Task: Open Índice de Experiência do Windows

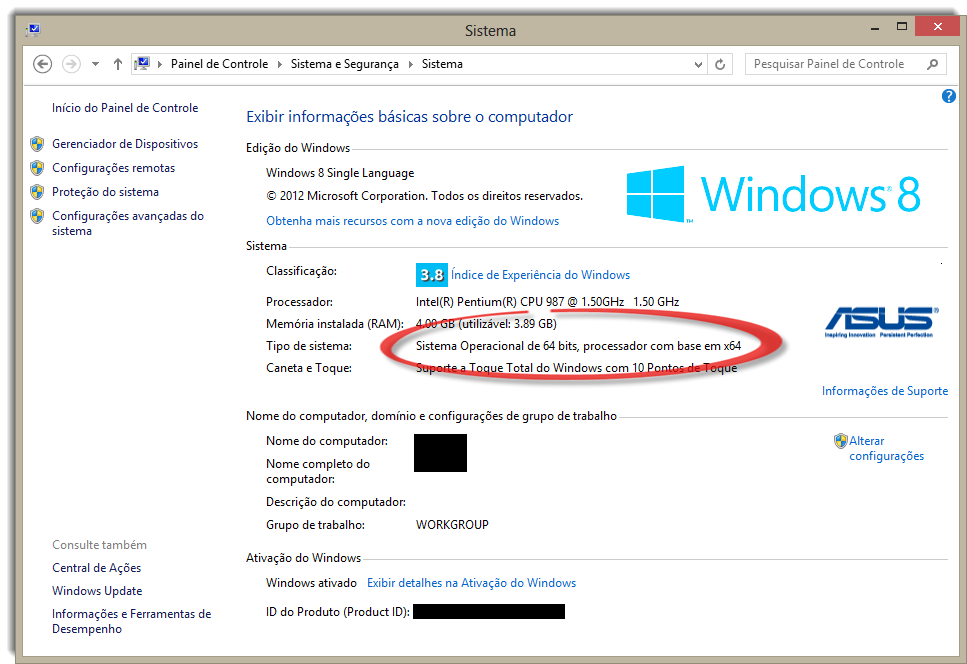Action: click(x=540, y=275)
